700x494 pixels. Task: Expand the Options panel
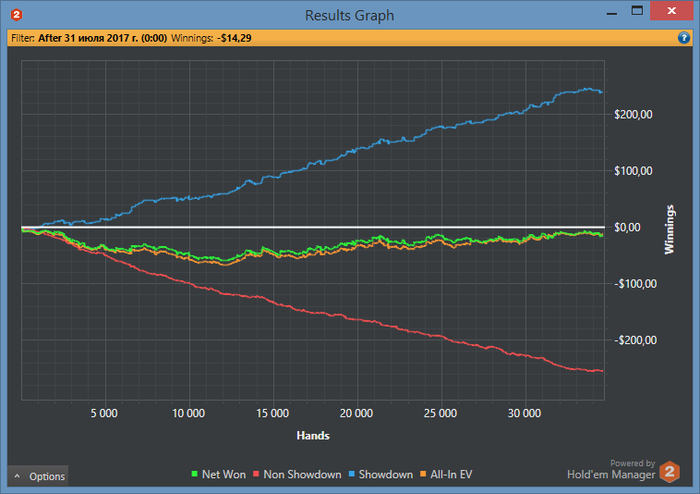38,476
